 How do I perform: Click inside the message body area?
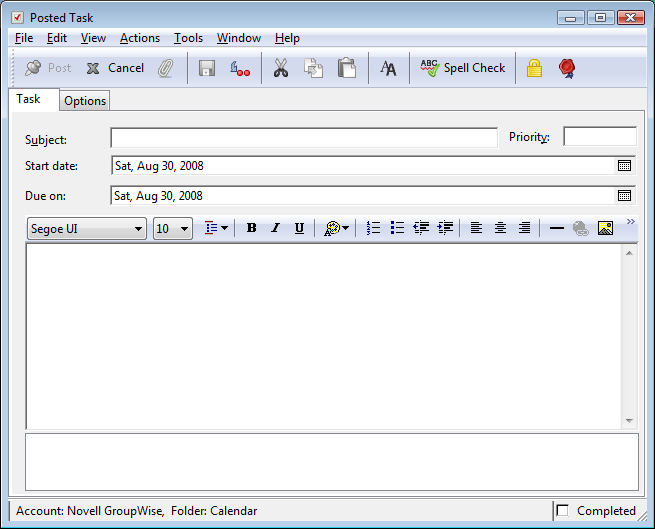(x=324, y=336)
